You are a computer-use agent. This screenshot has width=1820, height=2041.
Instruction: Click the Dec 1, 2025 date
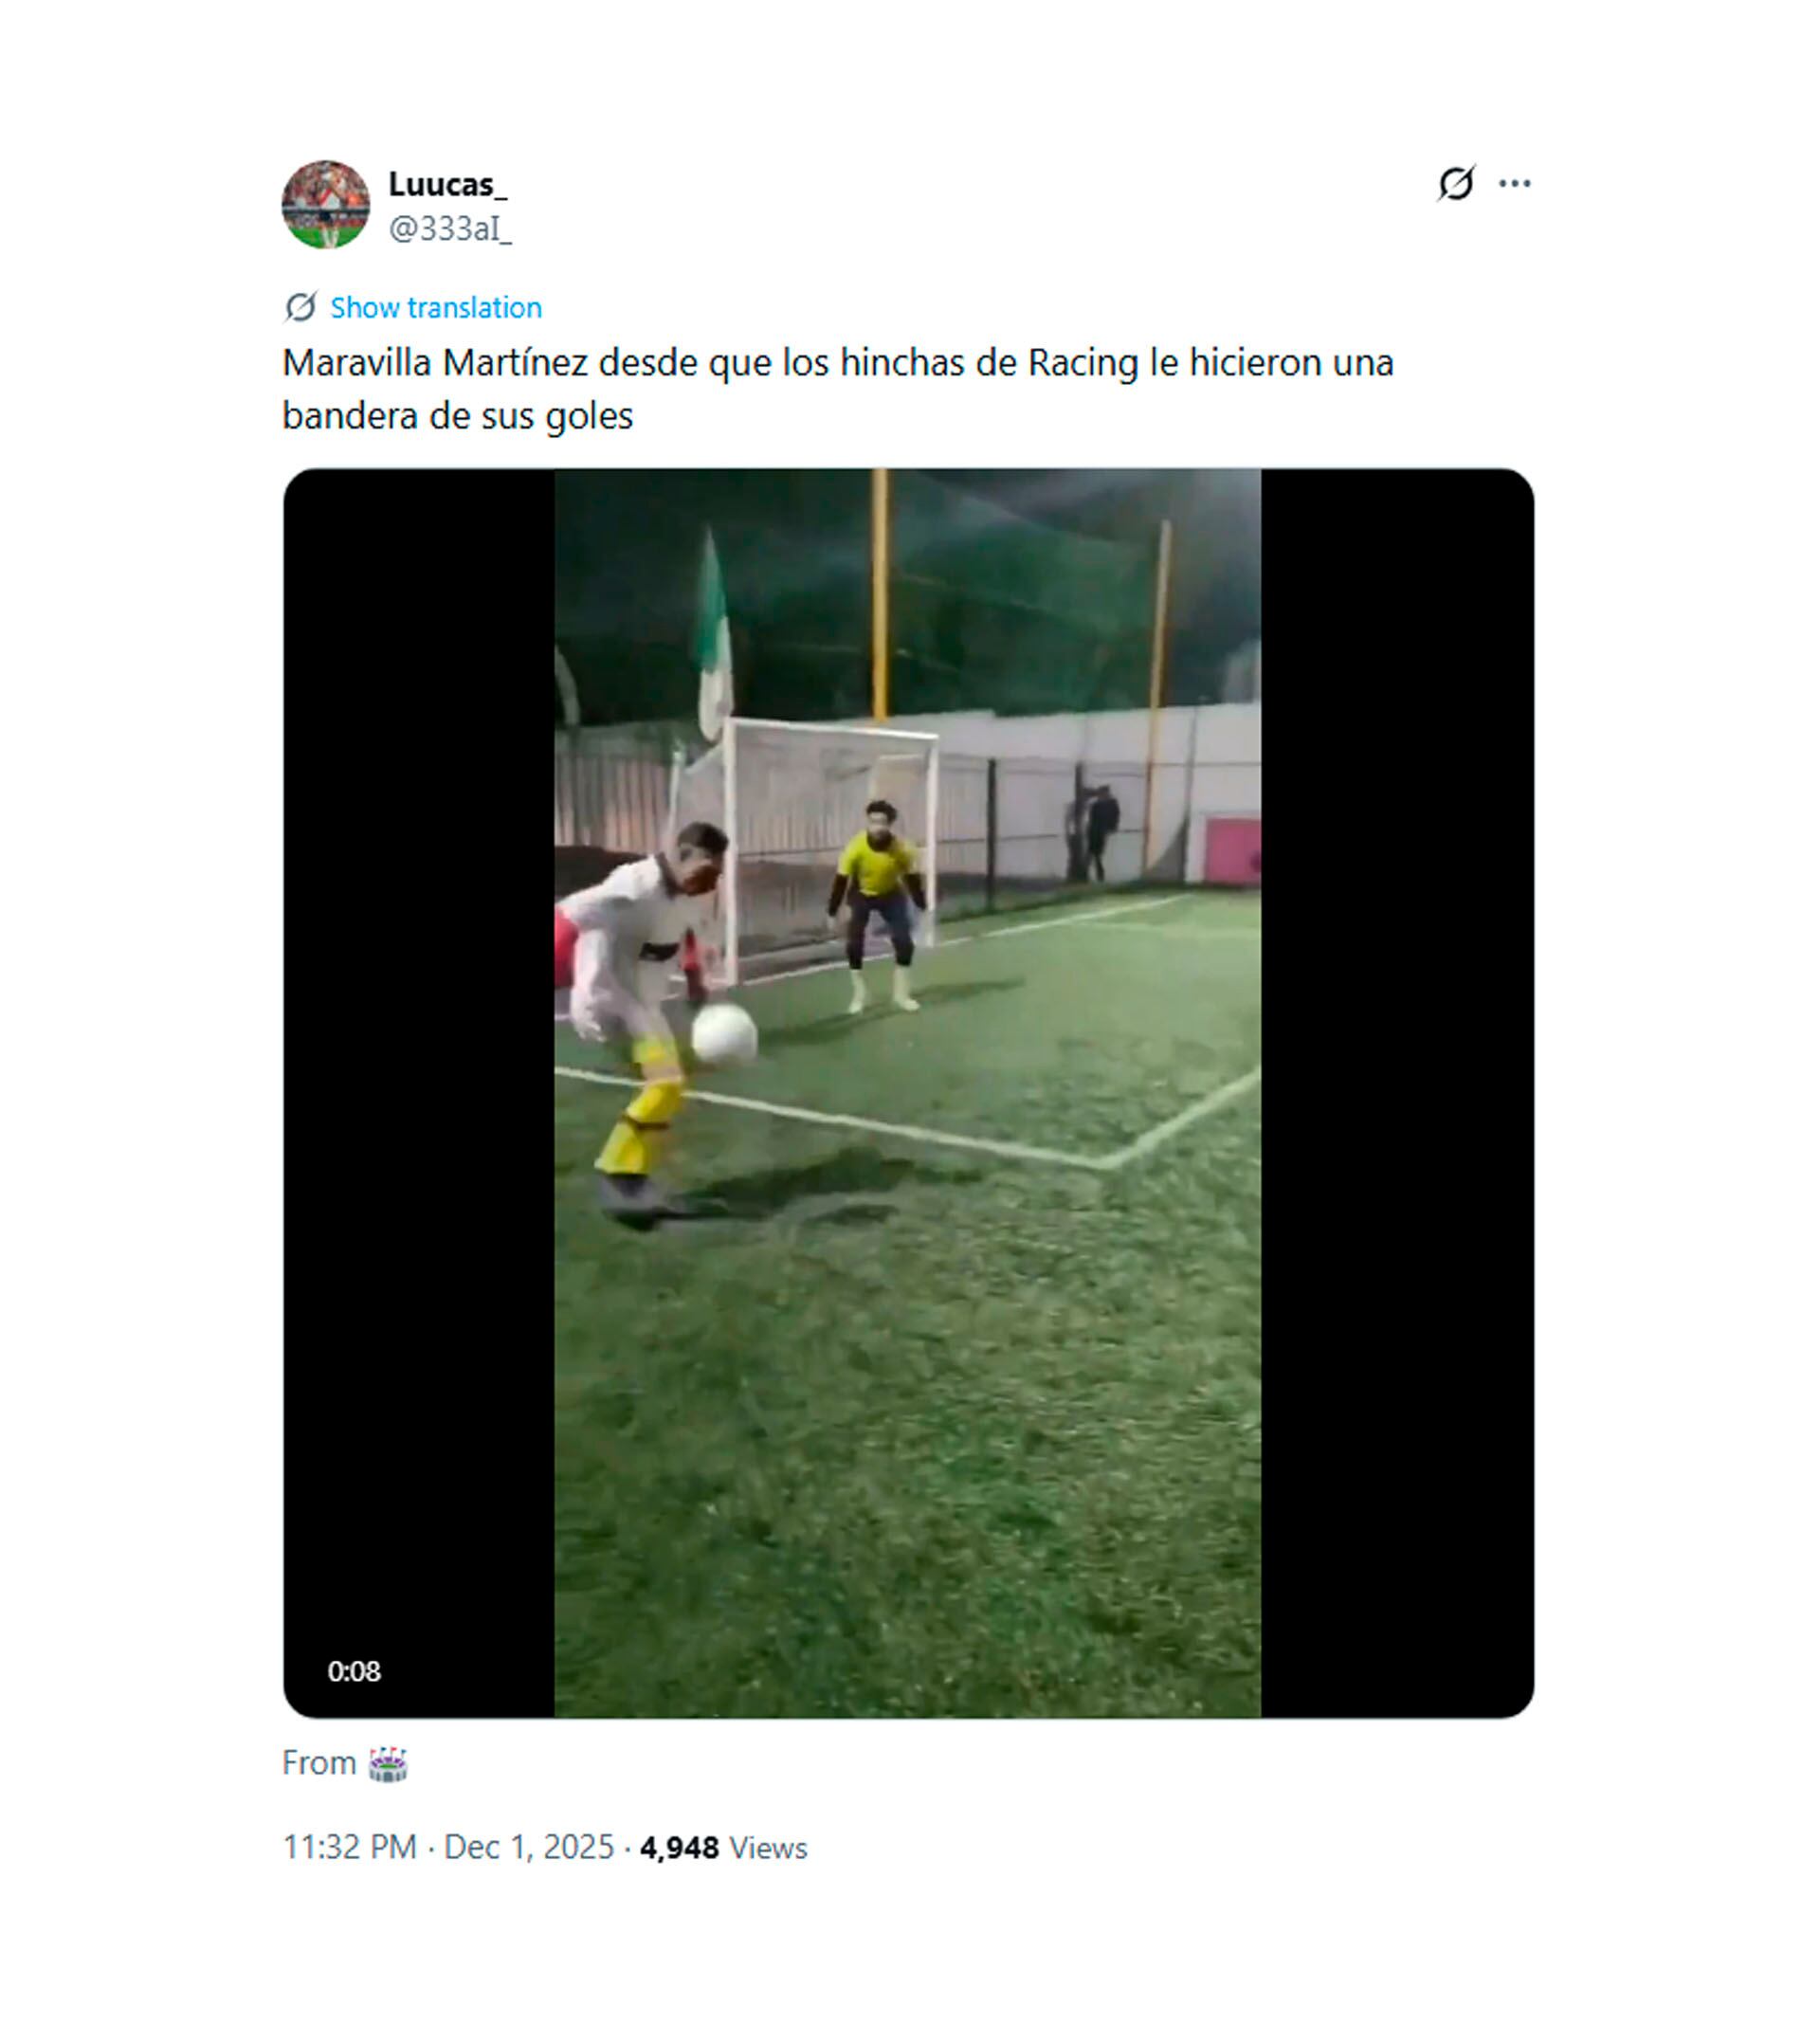(x=528, y=1847)
